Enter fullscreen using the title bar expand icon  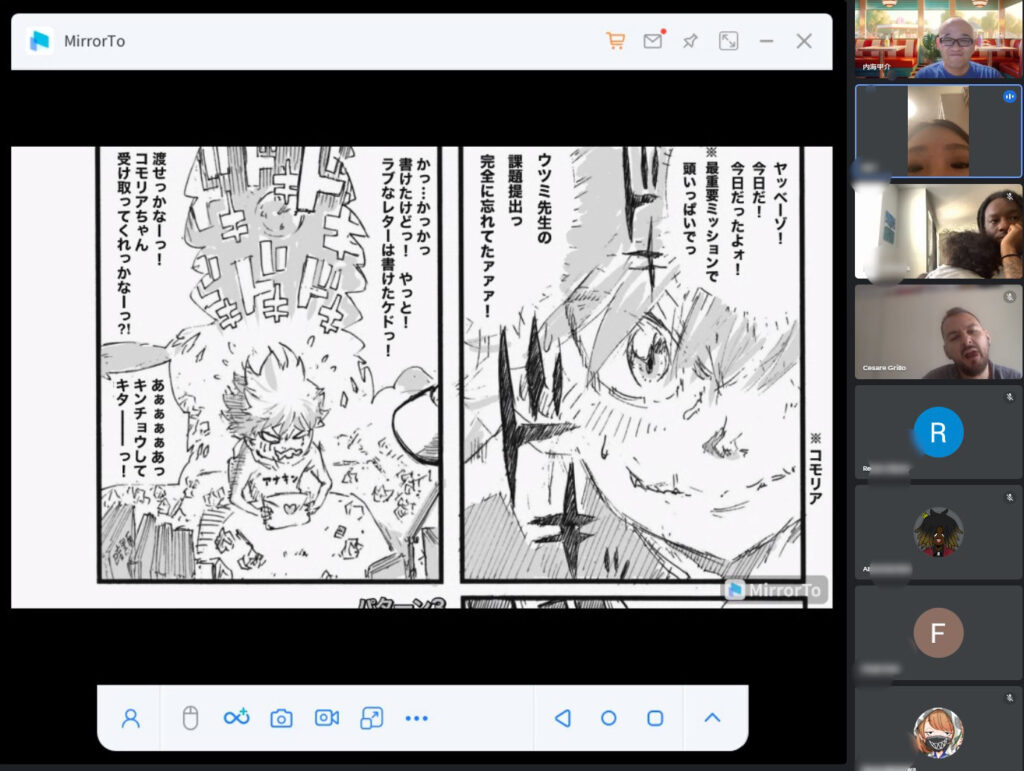(728, 41)
